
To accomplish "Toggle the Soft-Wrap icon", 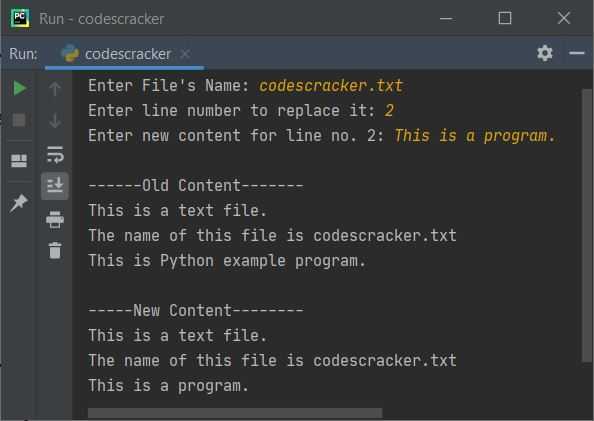I will 55,154.
